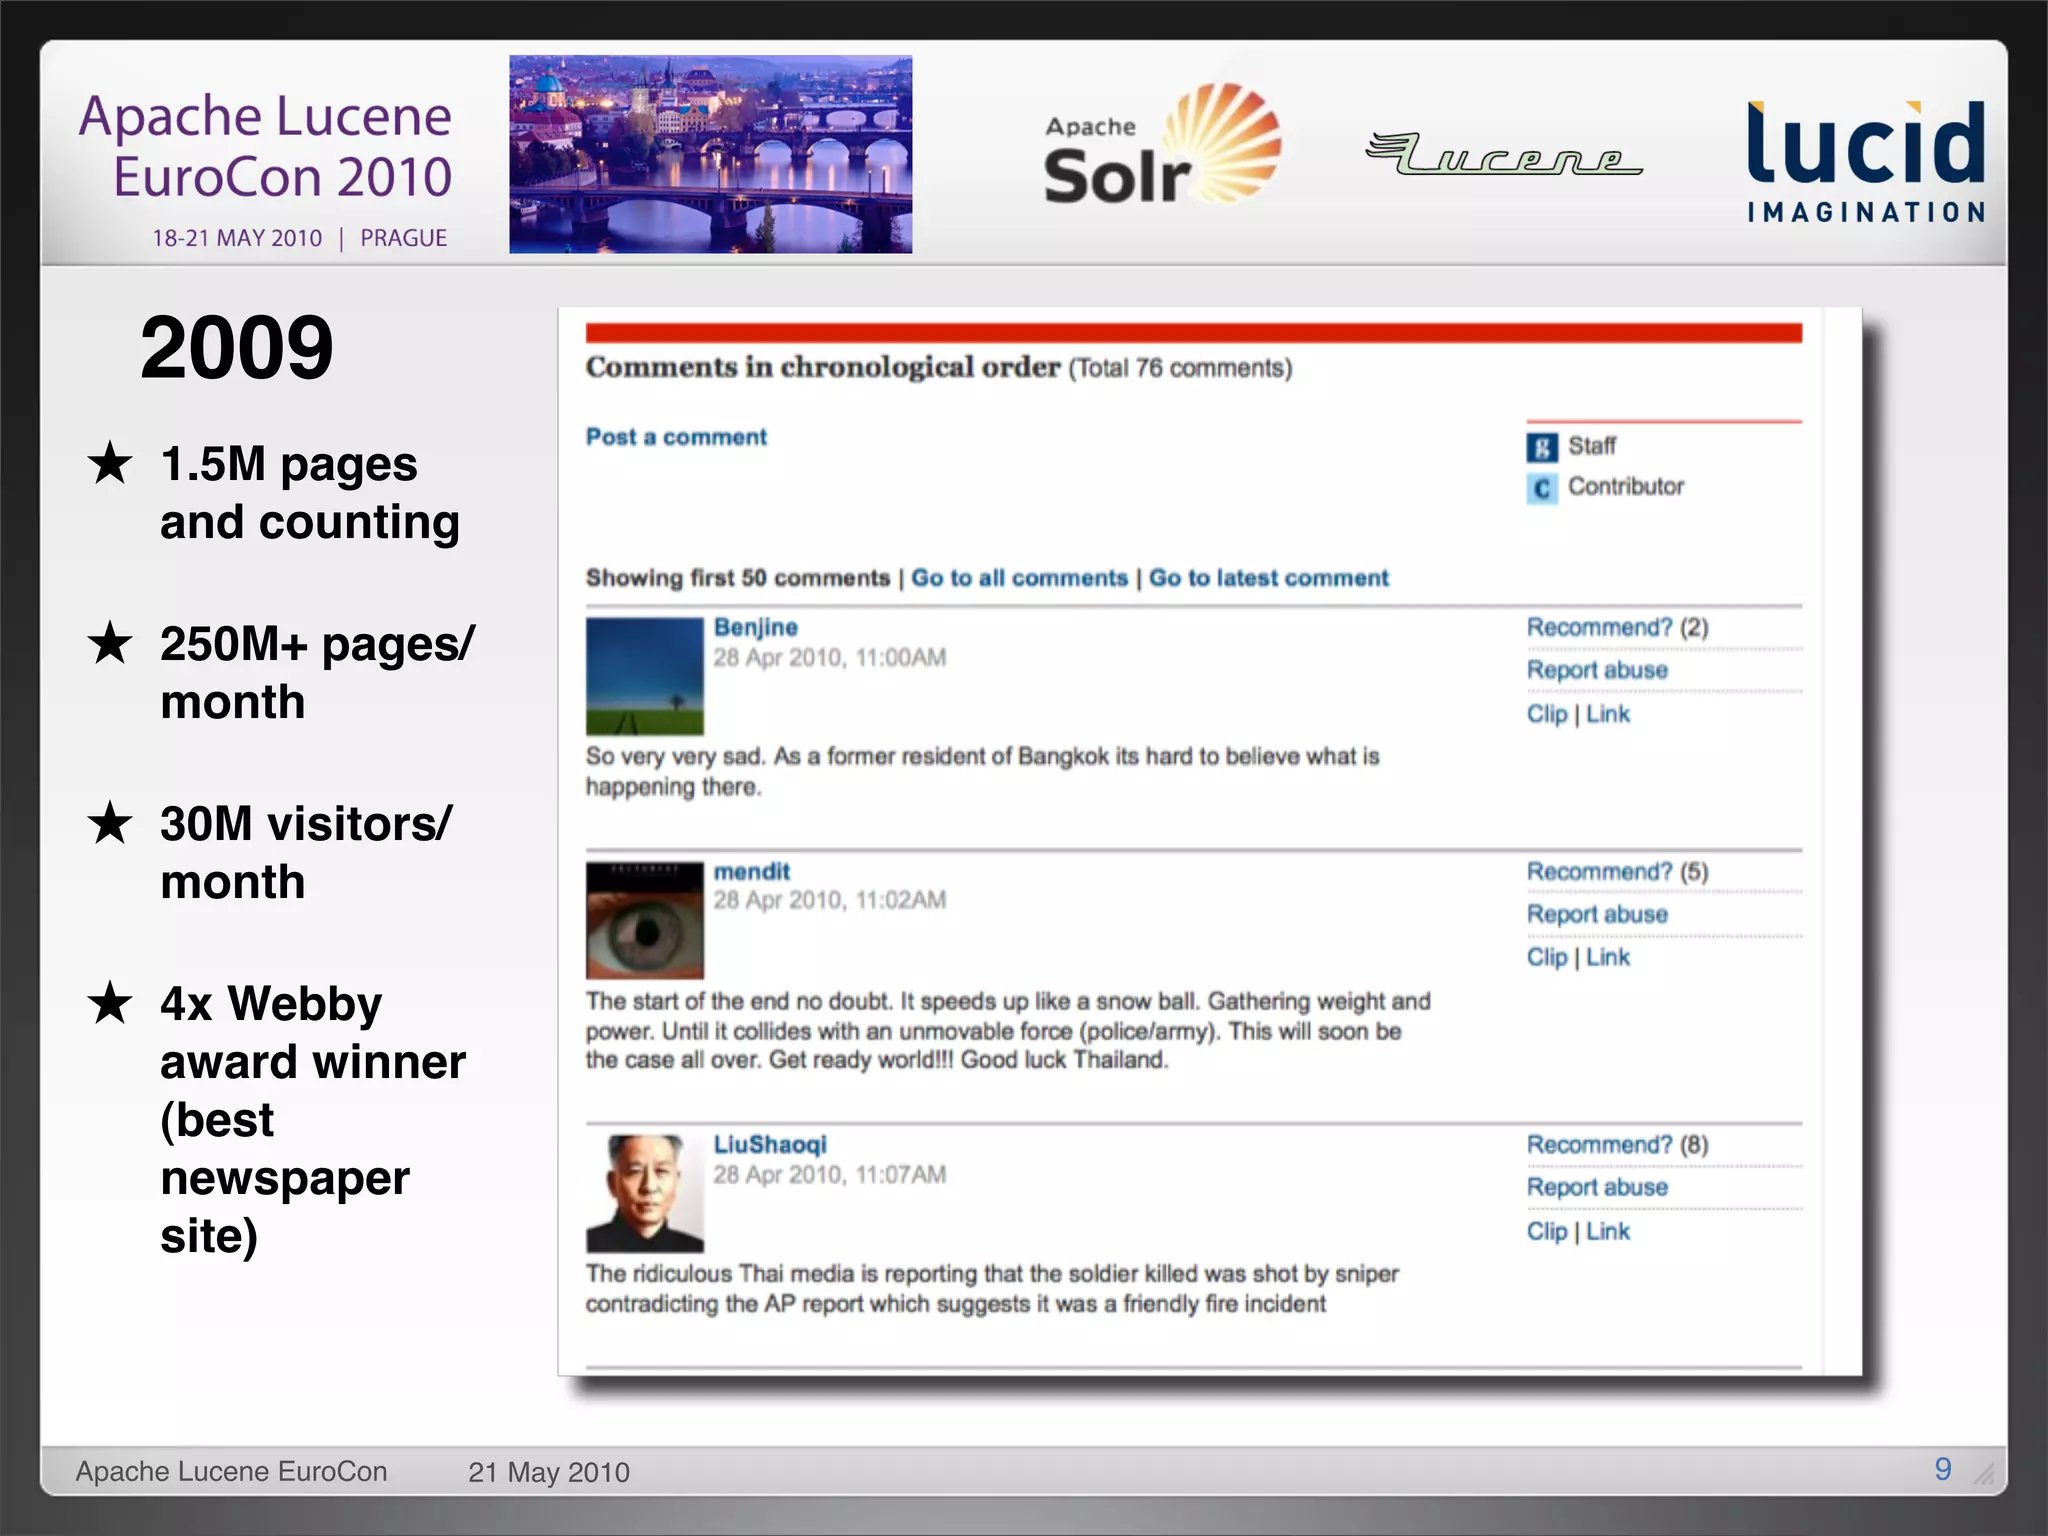Viewport: 2048px width, 1536px height.
Task: Click the Lucid Imagination logo
Action: click(x=1866, y=160)
